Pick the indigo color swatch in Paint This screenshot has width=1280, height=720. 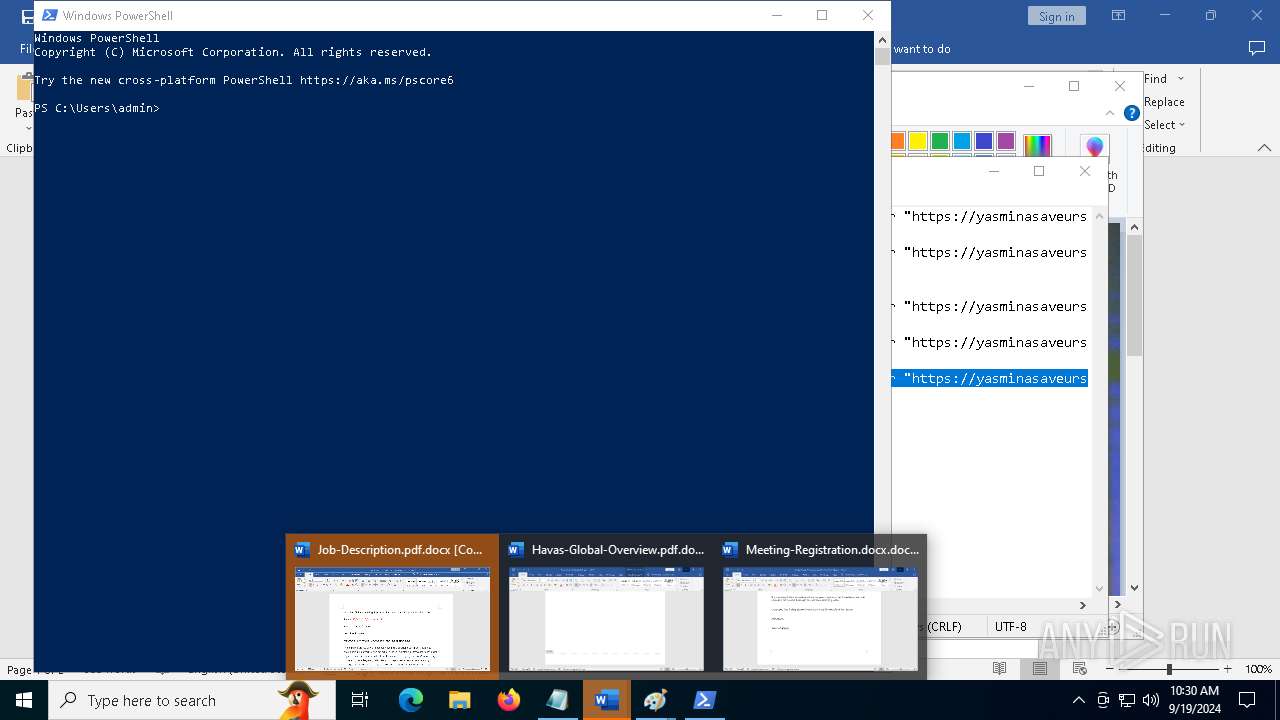[x=984, y=141]
